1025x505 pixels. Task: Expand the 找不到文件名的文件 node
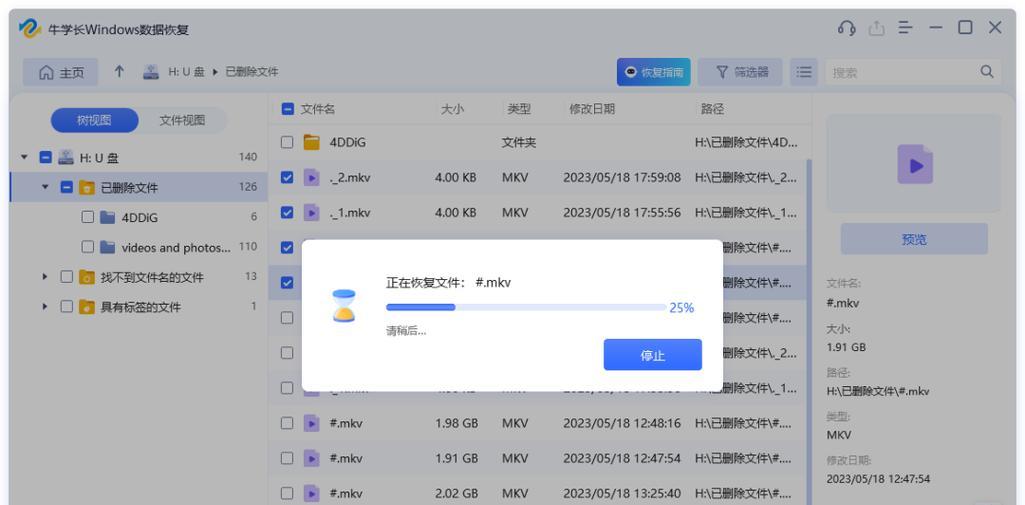[x=45, y=278]
